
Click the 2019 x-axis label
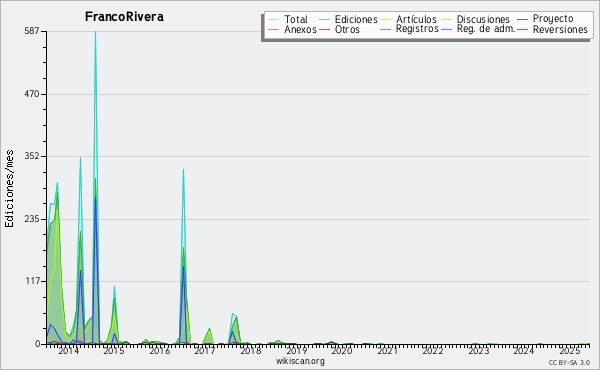tap(296, 350)
